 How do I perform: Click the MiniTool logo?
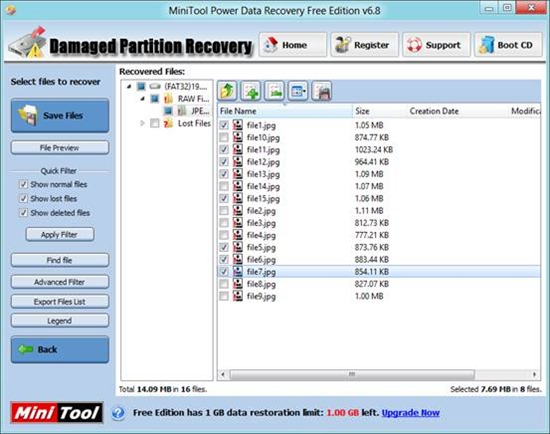coord(56,413)
